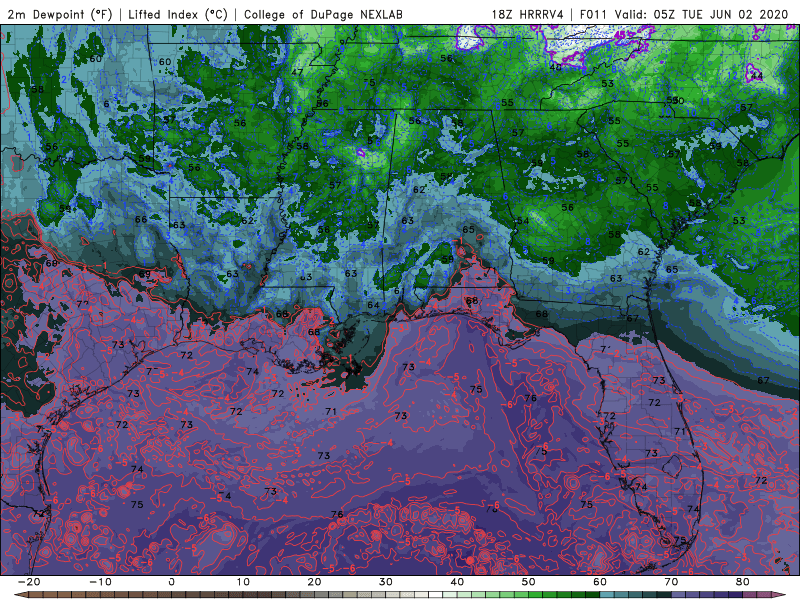Click the '-20' color scale label
The image size is (800, 600).
(29, 582)
